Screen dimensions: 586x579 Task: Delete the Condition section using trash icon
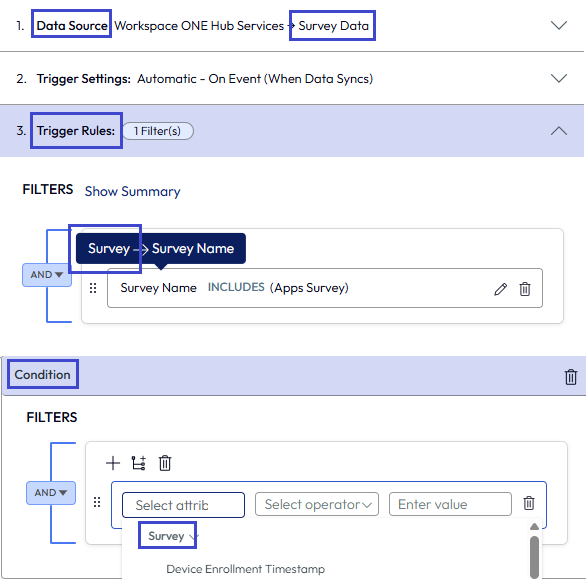click(571, 377)
